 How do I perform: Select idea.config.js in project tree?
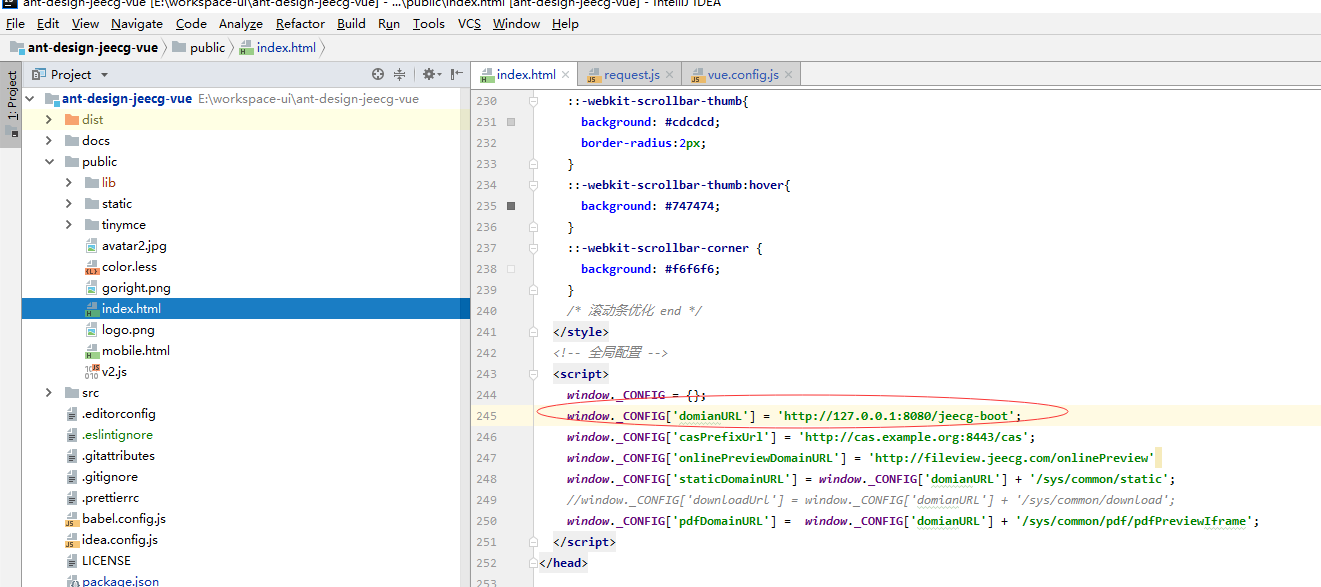click(120, 541)
